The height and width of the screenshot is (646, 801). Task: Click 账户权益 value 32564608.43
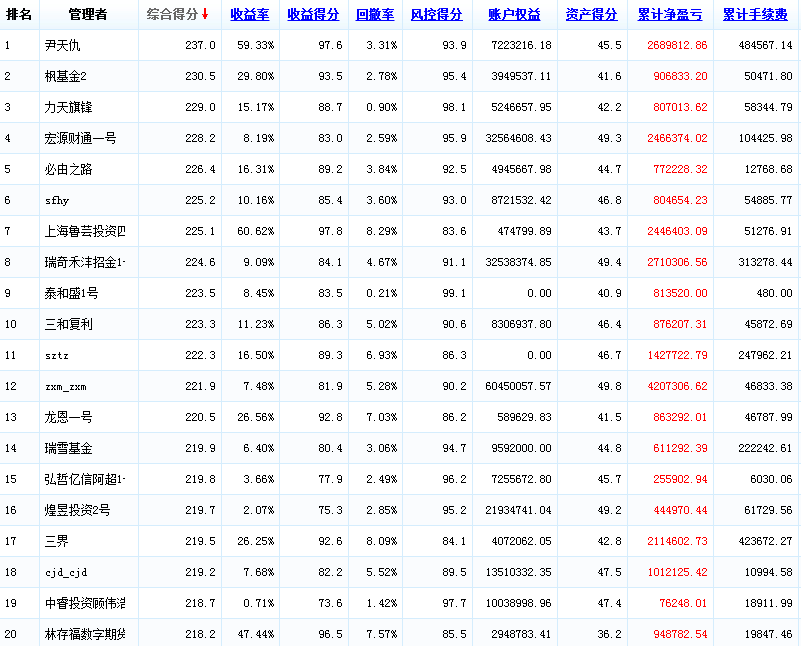click(519, 138)
